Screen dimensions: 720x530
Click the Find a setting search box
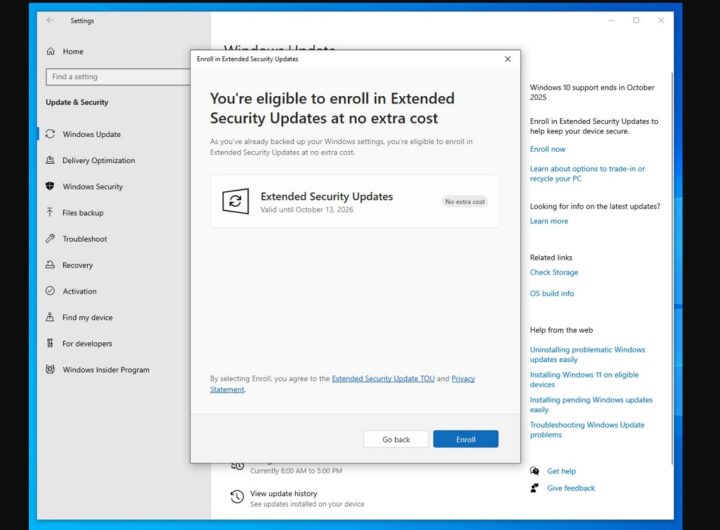pyautogui.click(x=119, y=76)
